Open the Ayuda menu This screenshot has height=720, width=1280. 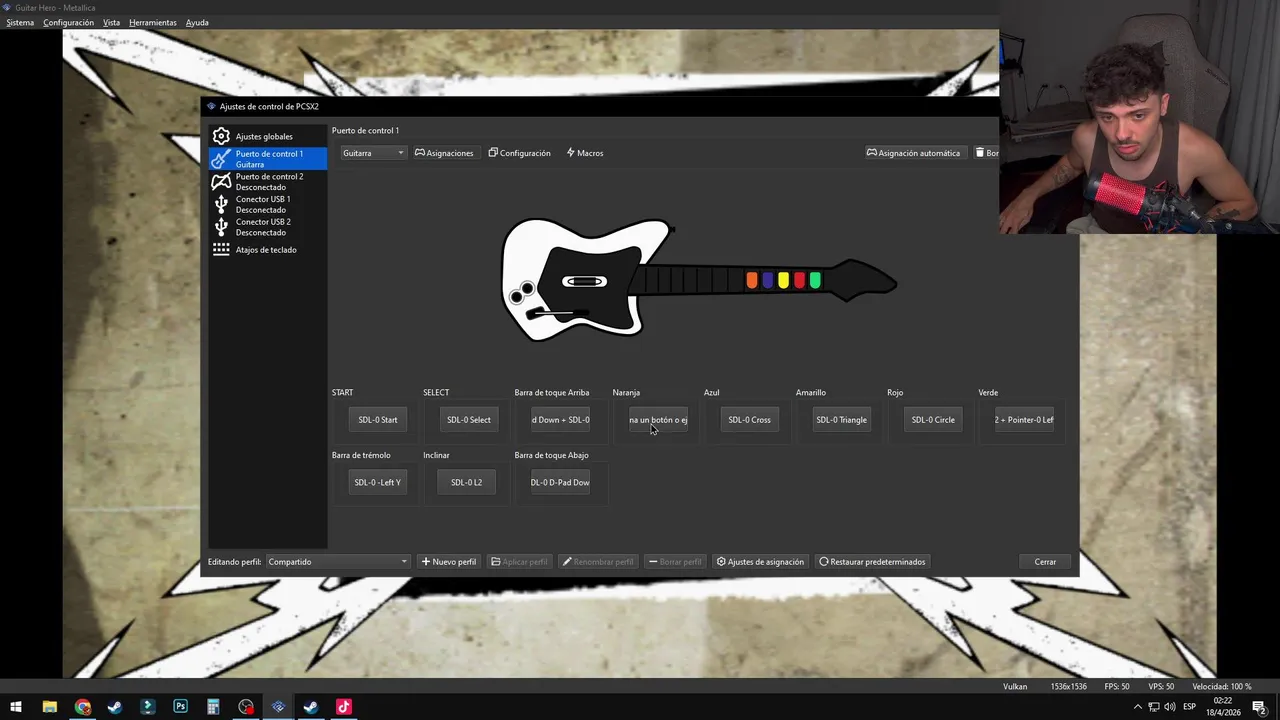coord(197,22)
